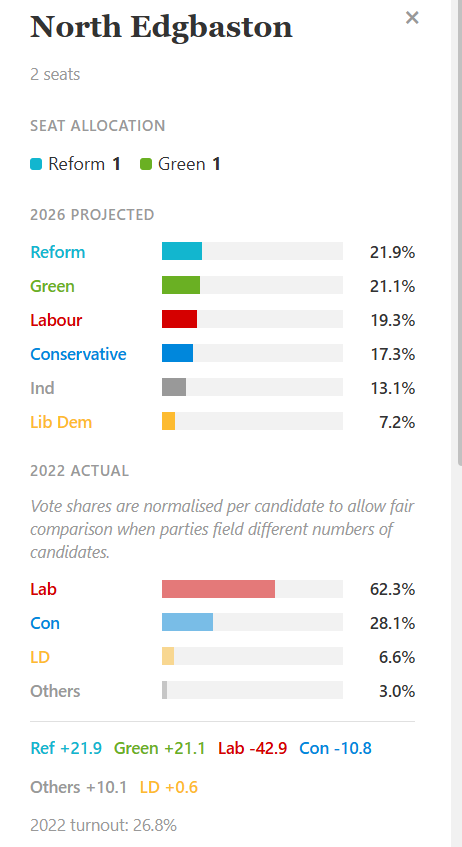Click the Lab -42.9 swing value
Viewport: 462px width, 847px height.
pyautogui.click(x=252, y=749)
